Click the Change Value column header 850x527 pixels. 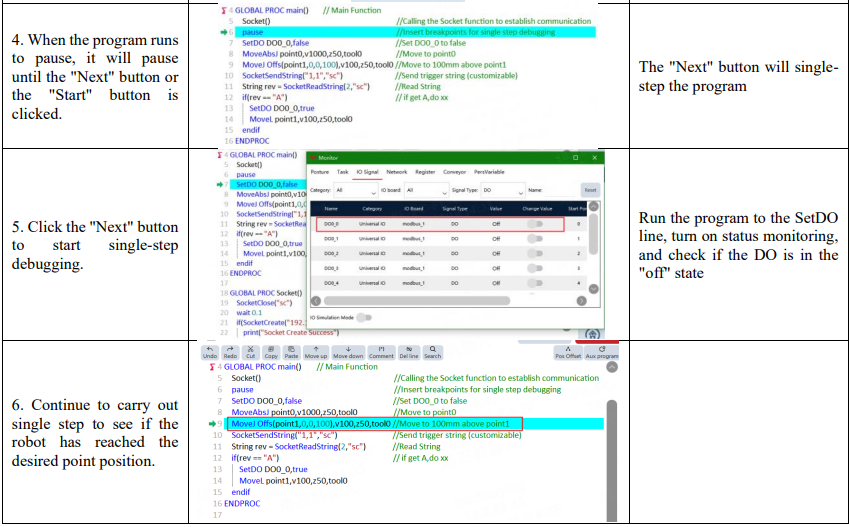[537, 209]
